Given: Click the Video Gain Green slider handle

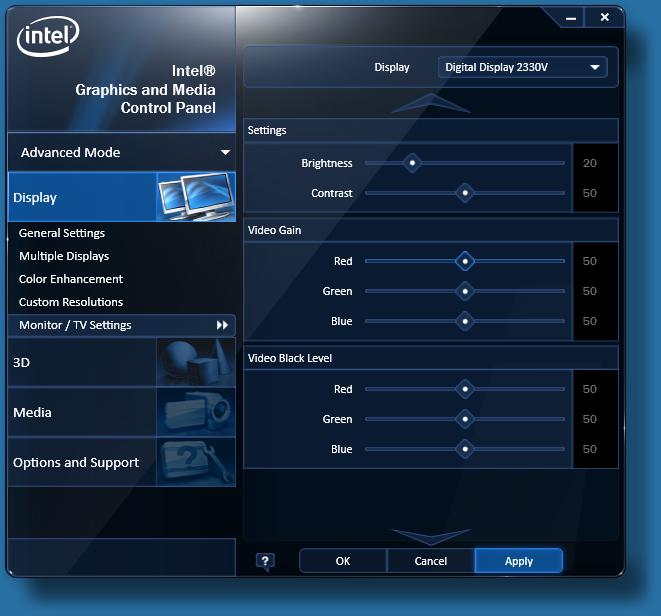Looking at the screenshot, I should (465, 291).
